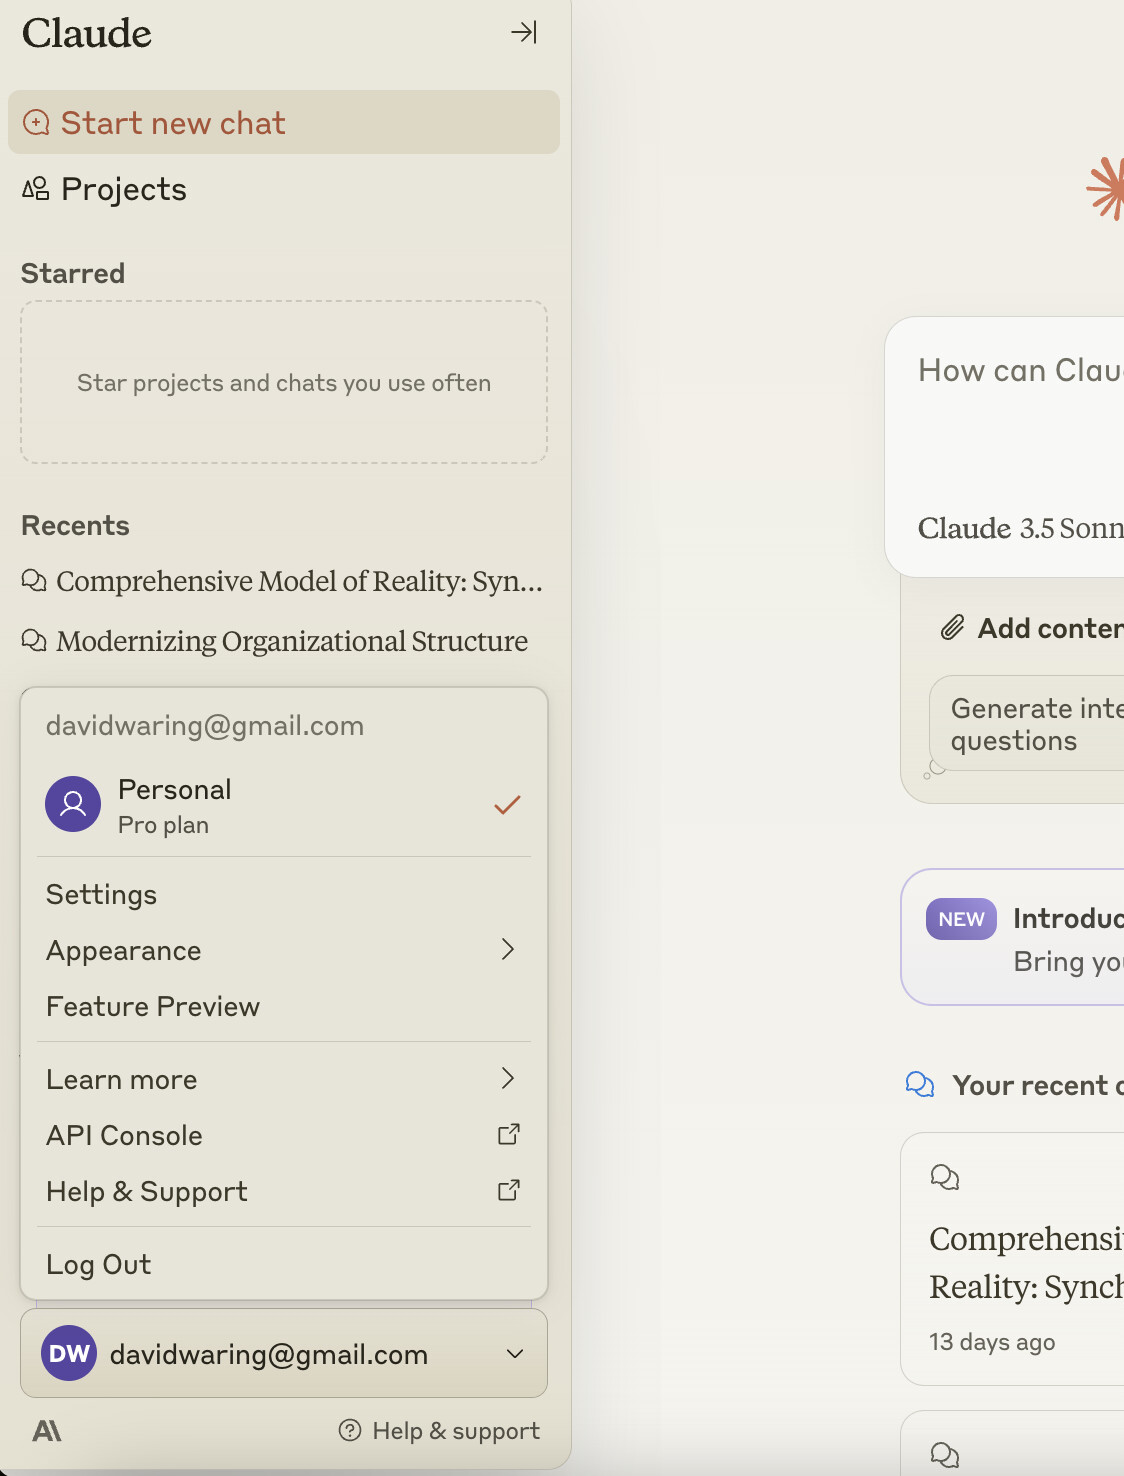Start new chat
Viewport: 1124px width, 1476px height.
click(284, 122)
